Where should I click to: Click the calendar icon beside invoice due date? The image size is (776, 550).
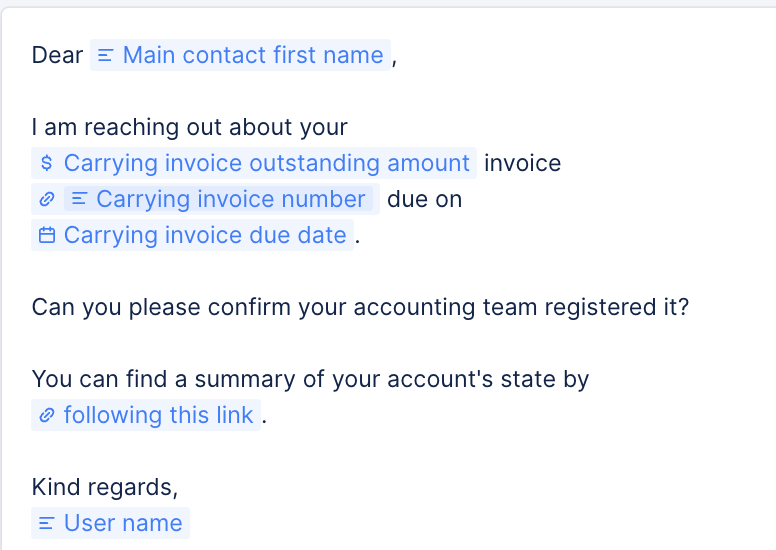[46, 236]
